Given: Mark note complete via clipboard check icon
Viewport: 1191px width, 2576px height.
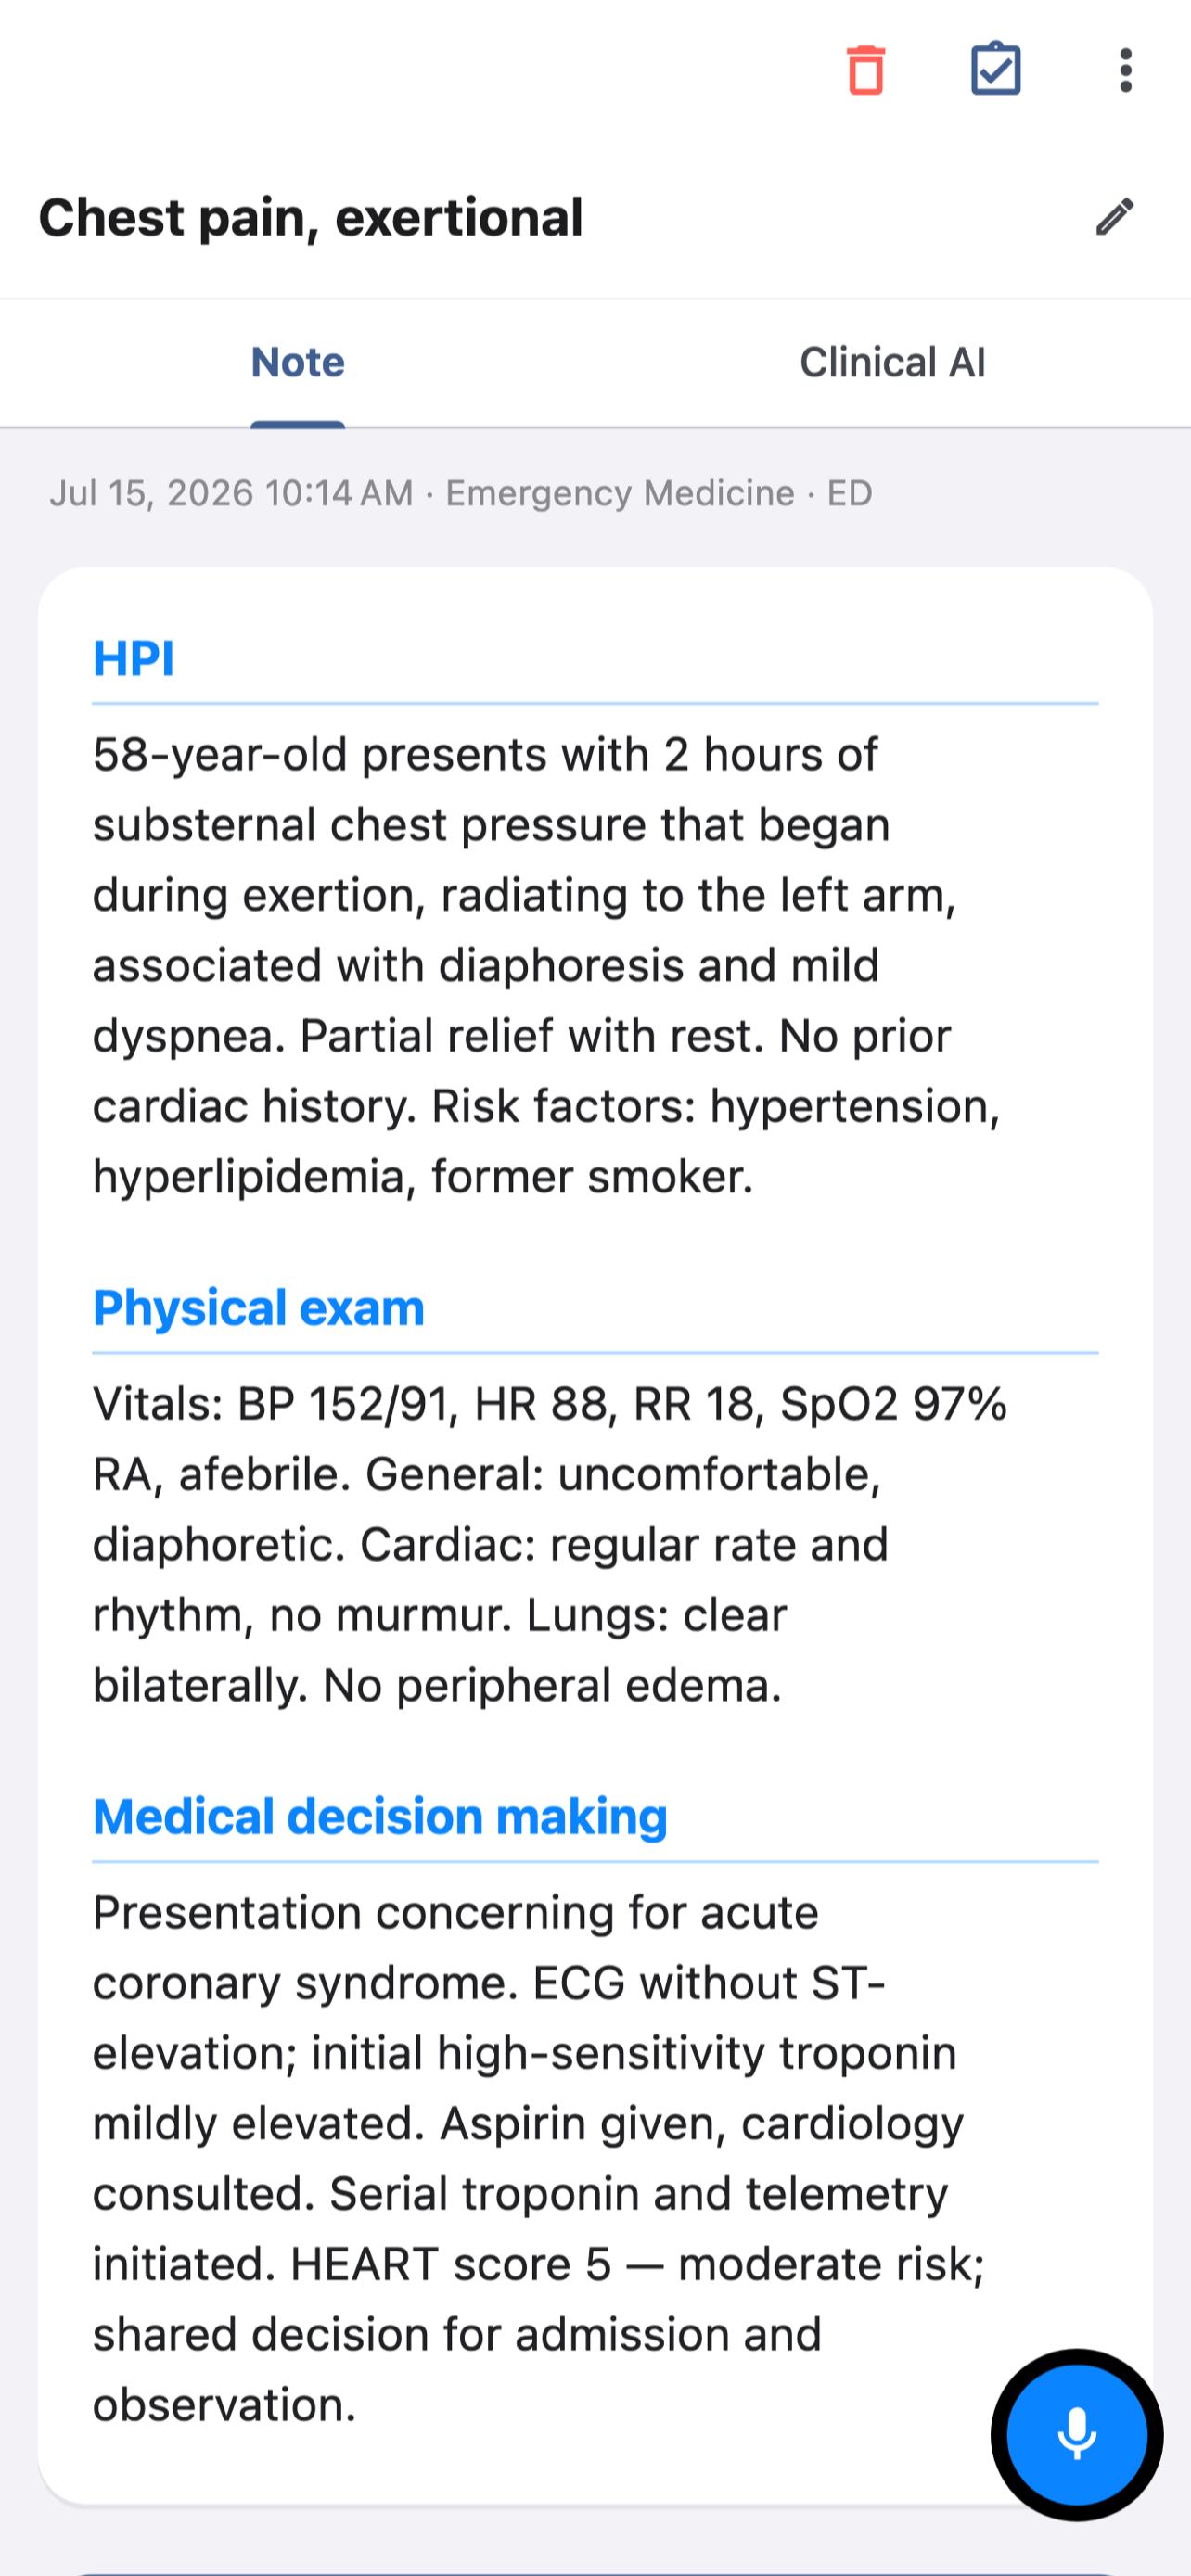Looking at the screenshot, I should pyautogui.click(x=996, y=70).
